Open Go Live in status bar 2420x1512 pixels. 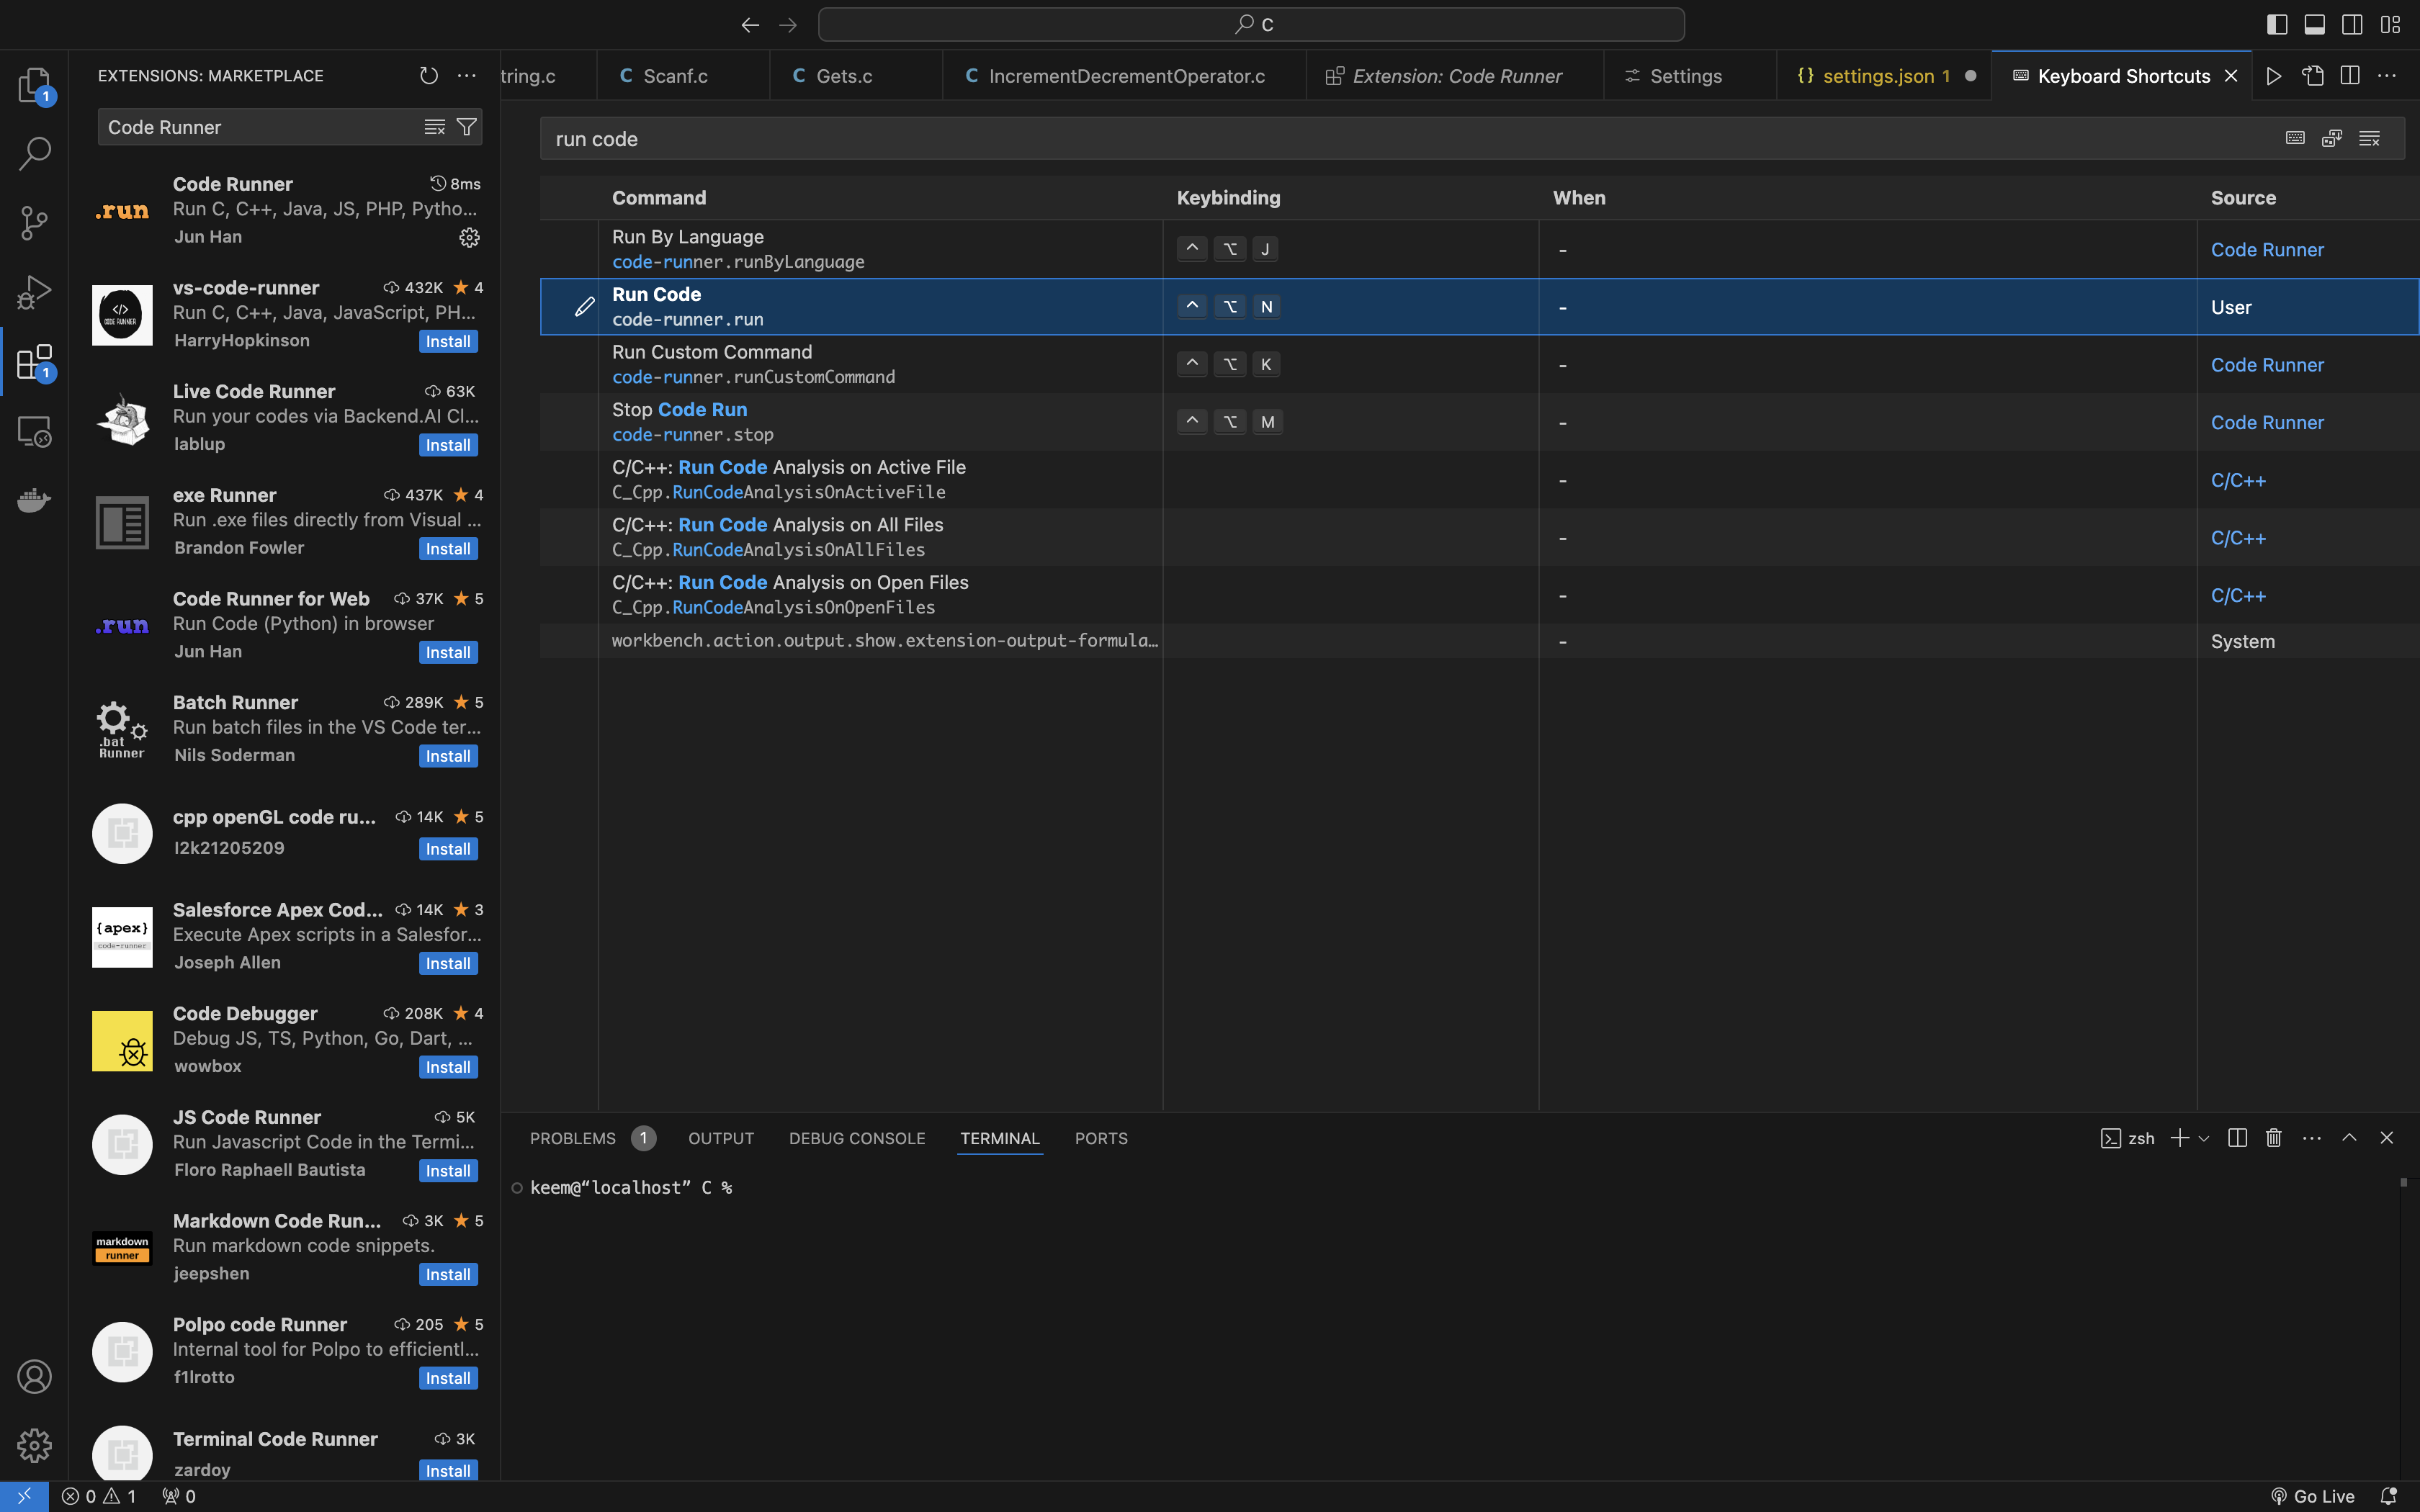pyautogui.click(x=2312, y=1496)
